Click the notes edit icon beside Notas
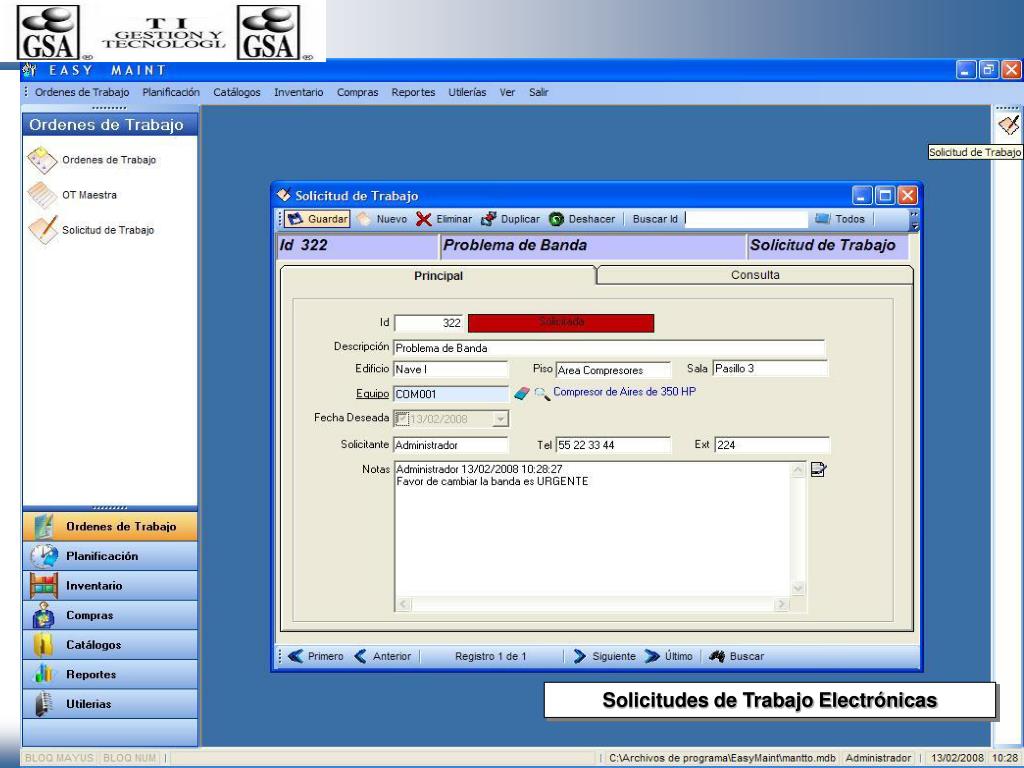This screenshot has width=1024, height=768. pos(818,470)
